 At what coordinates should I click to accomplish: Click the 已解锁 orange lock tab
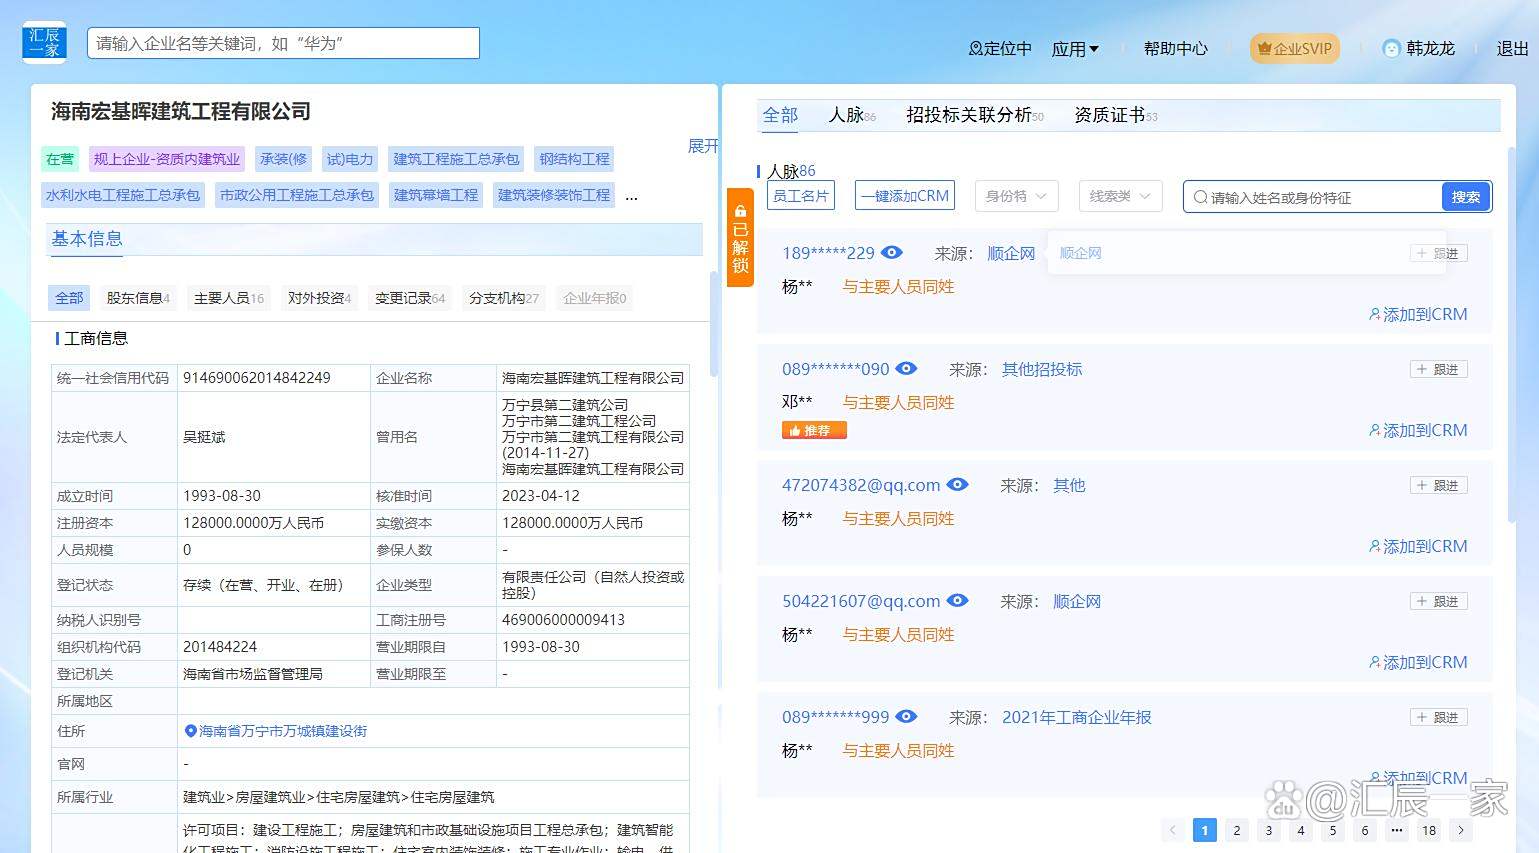(740, 238)
